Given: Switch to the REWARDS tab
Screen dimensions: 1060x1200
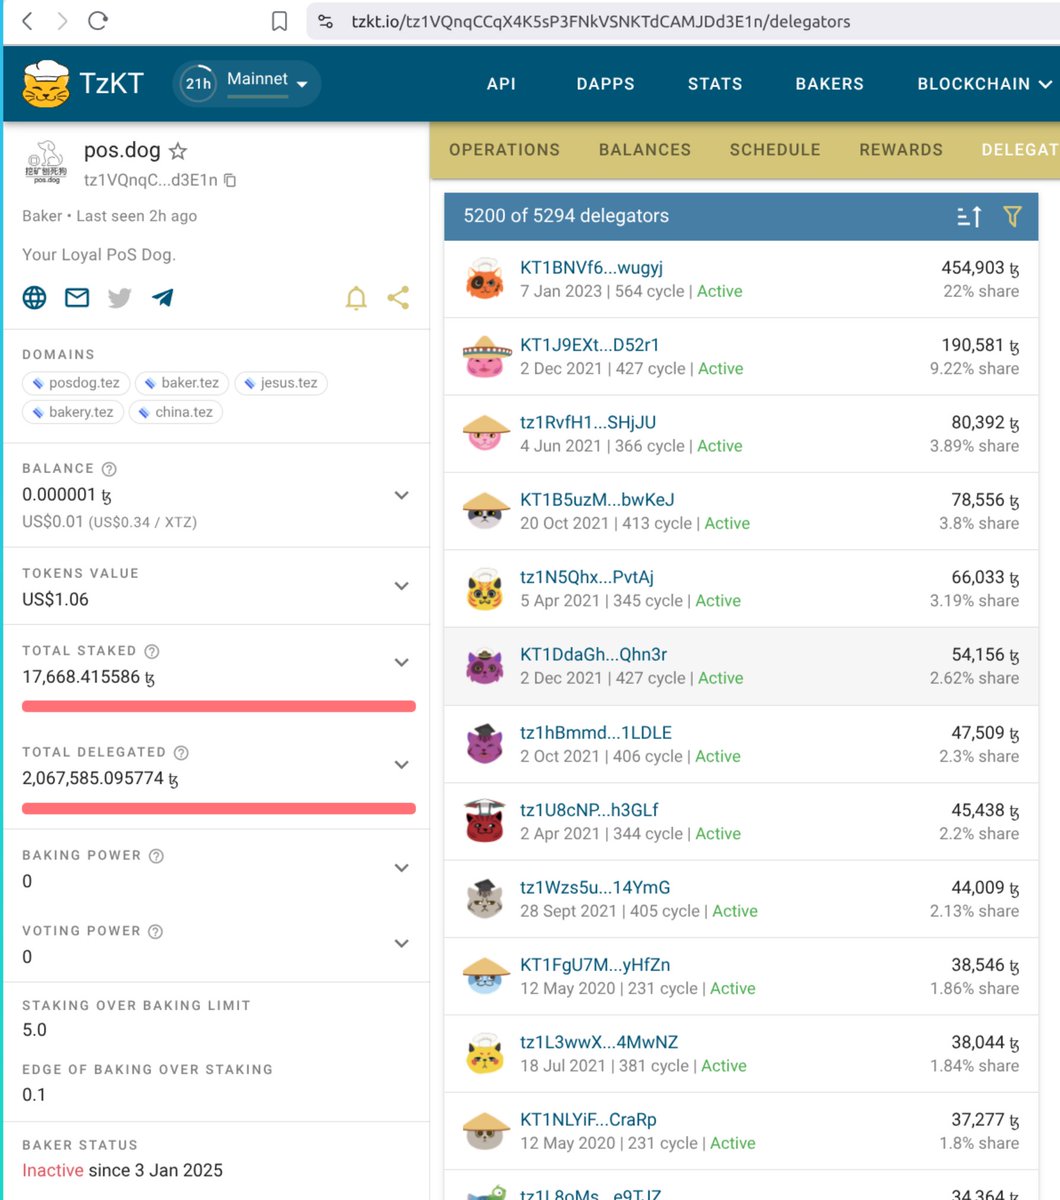Looking at the screenshot, I should pos(901,150).
